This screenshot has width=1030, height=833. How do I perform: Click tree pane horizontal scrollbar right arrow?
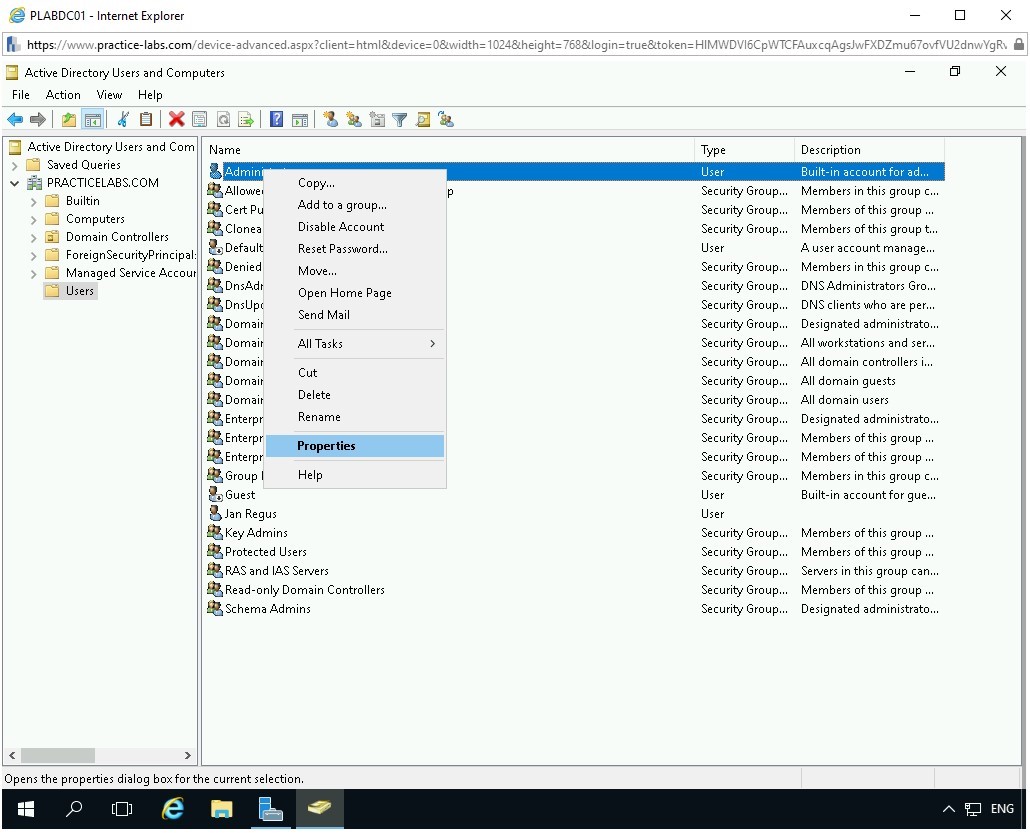[188, 756]
